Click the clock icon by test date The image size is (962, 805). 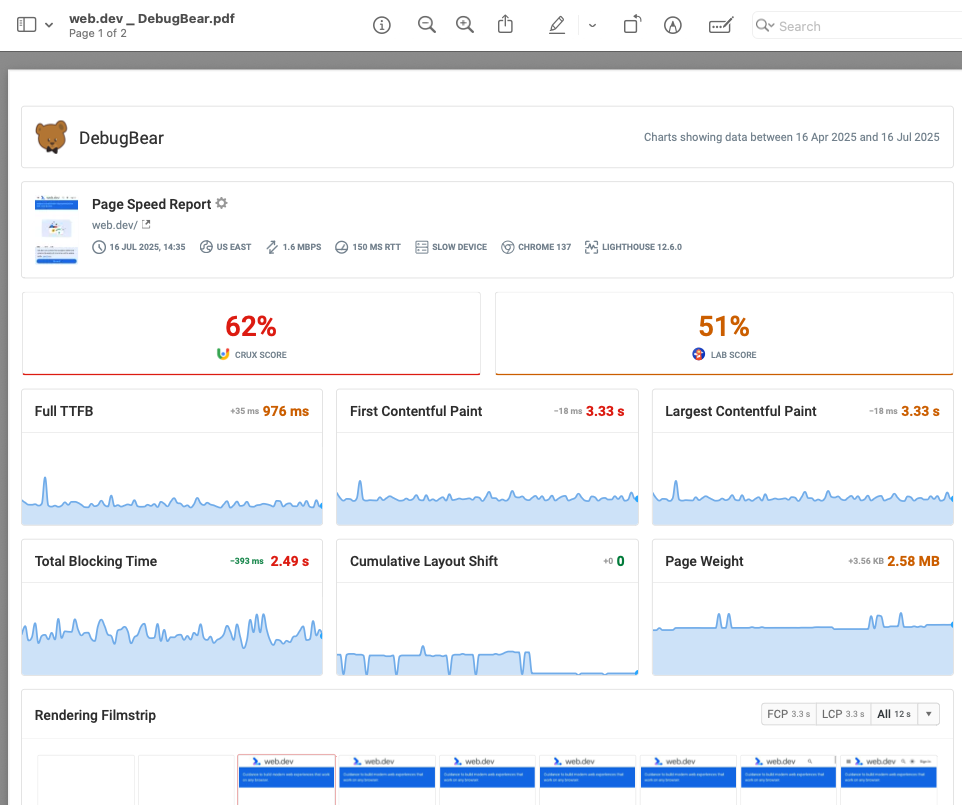coord(99,247)
